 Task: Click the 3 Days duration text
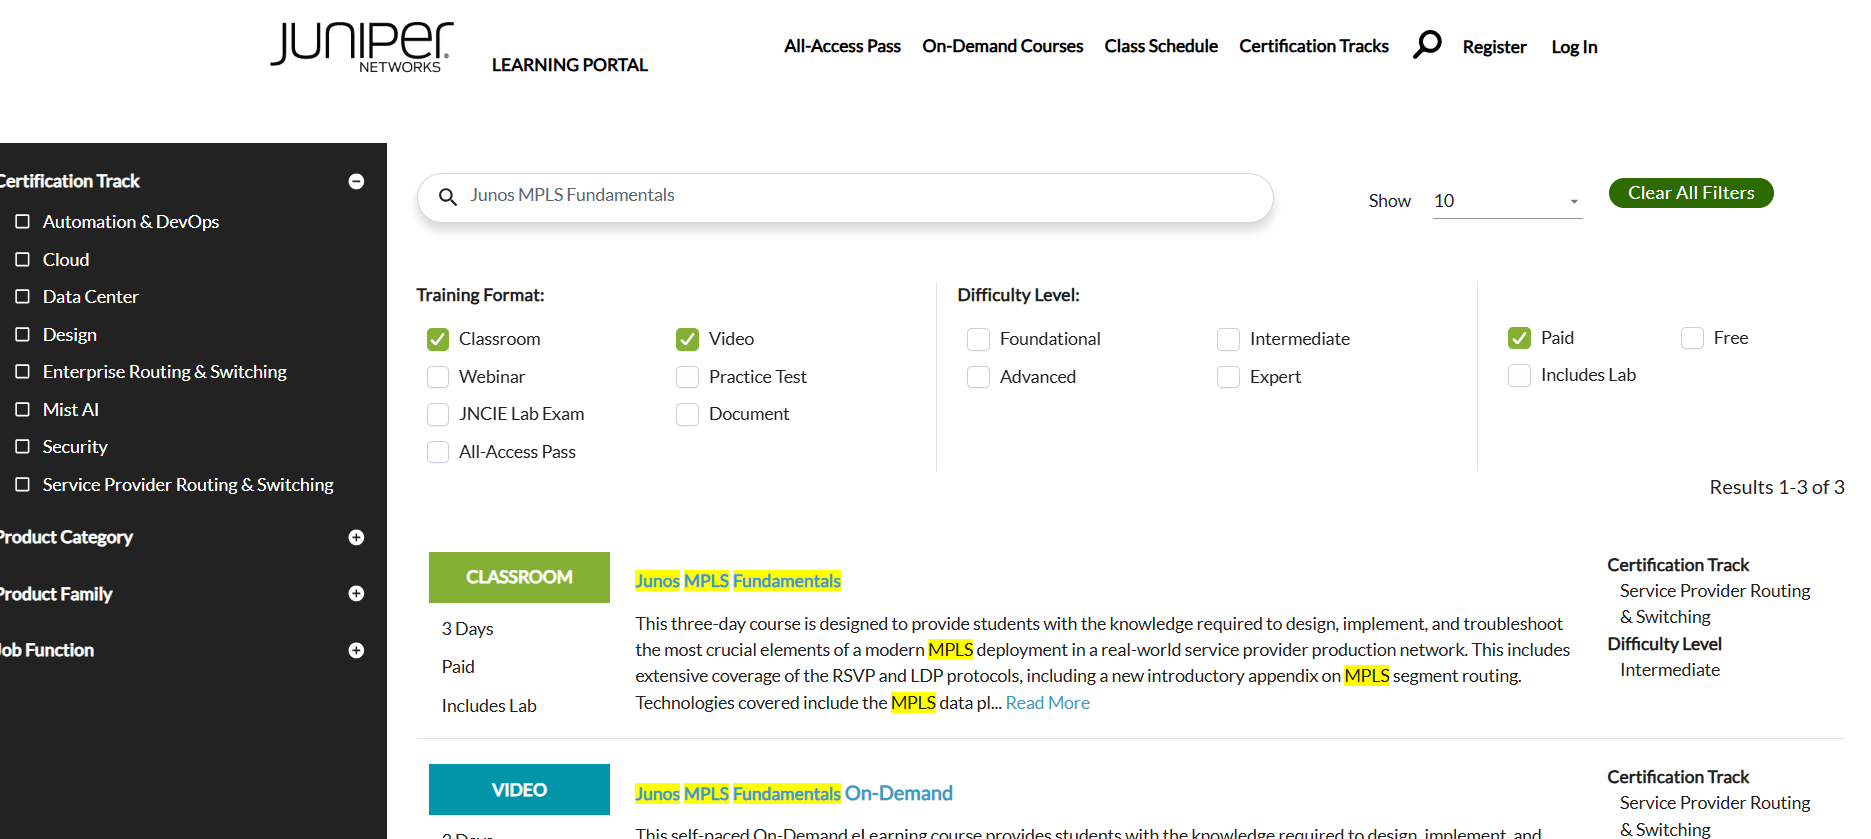pyautogui.click(x=468, y=629)
